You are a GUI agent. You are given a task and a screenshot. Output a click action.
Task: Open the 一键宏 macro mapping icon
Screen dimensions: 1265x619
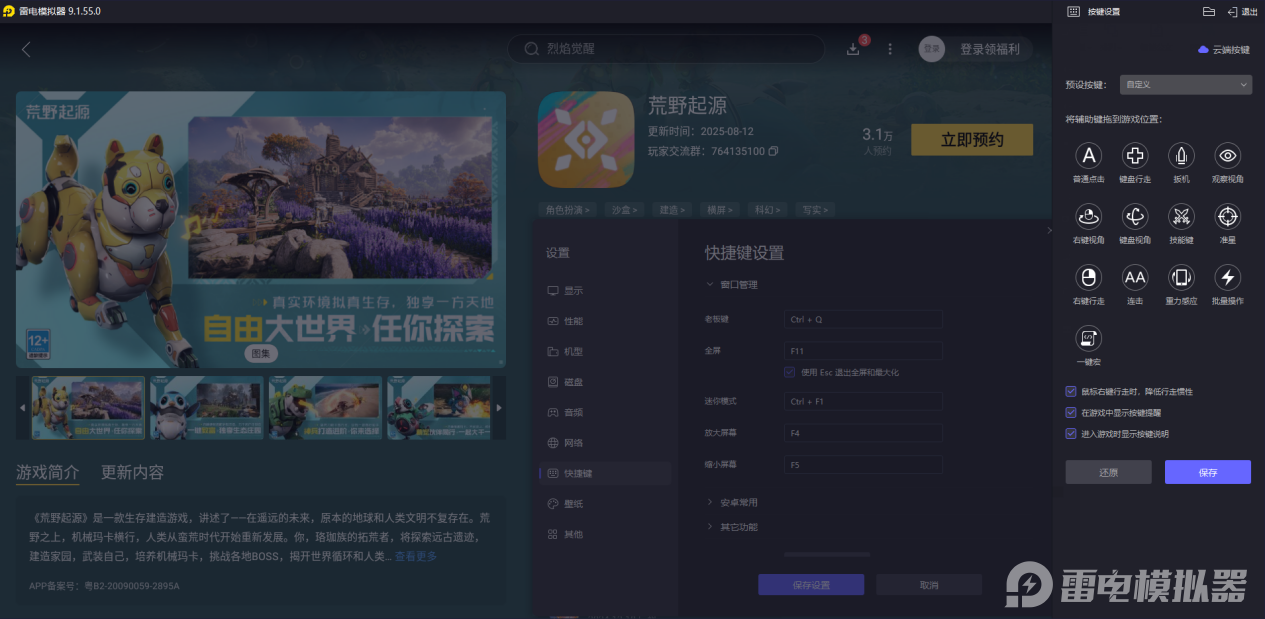[1088, 338]
